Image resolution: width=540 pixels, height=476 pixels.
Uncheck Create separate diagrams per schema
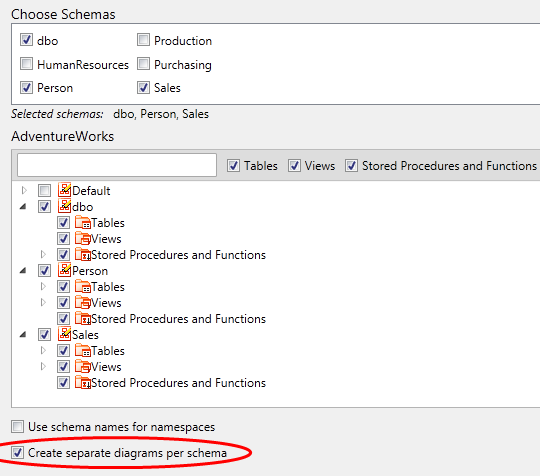click(17, 453)
